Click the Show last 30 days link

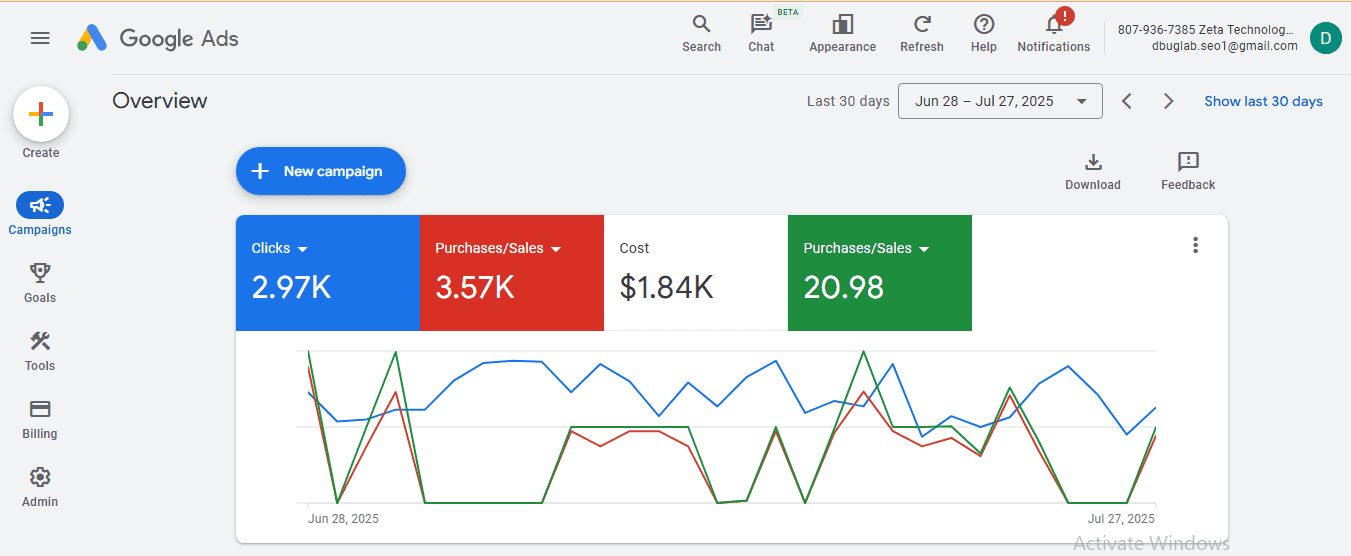click(1263, 101)
